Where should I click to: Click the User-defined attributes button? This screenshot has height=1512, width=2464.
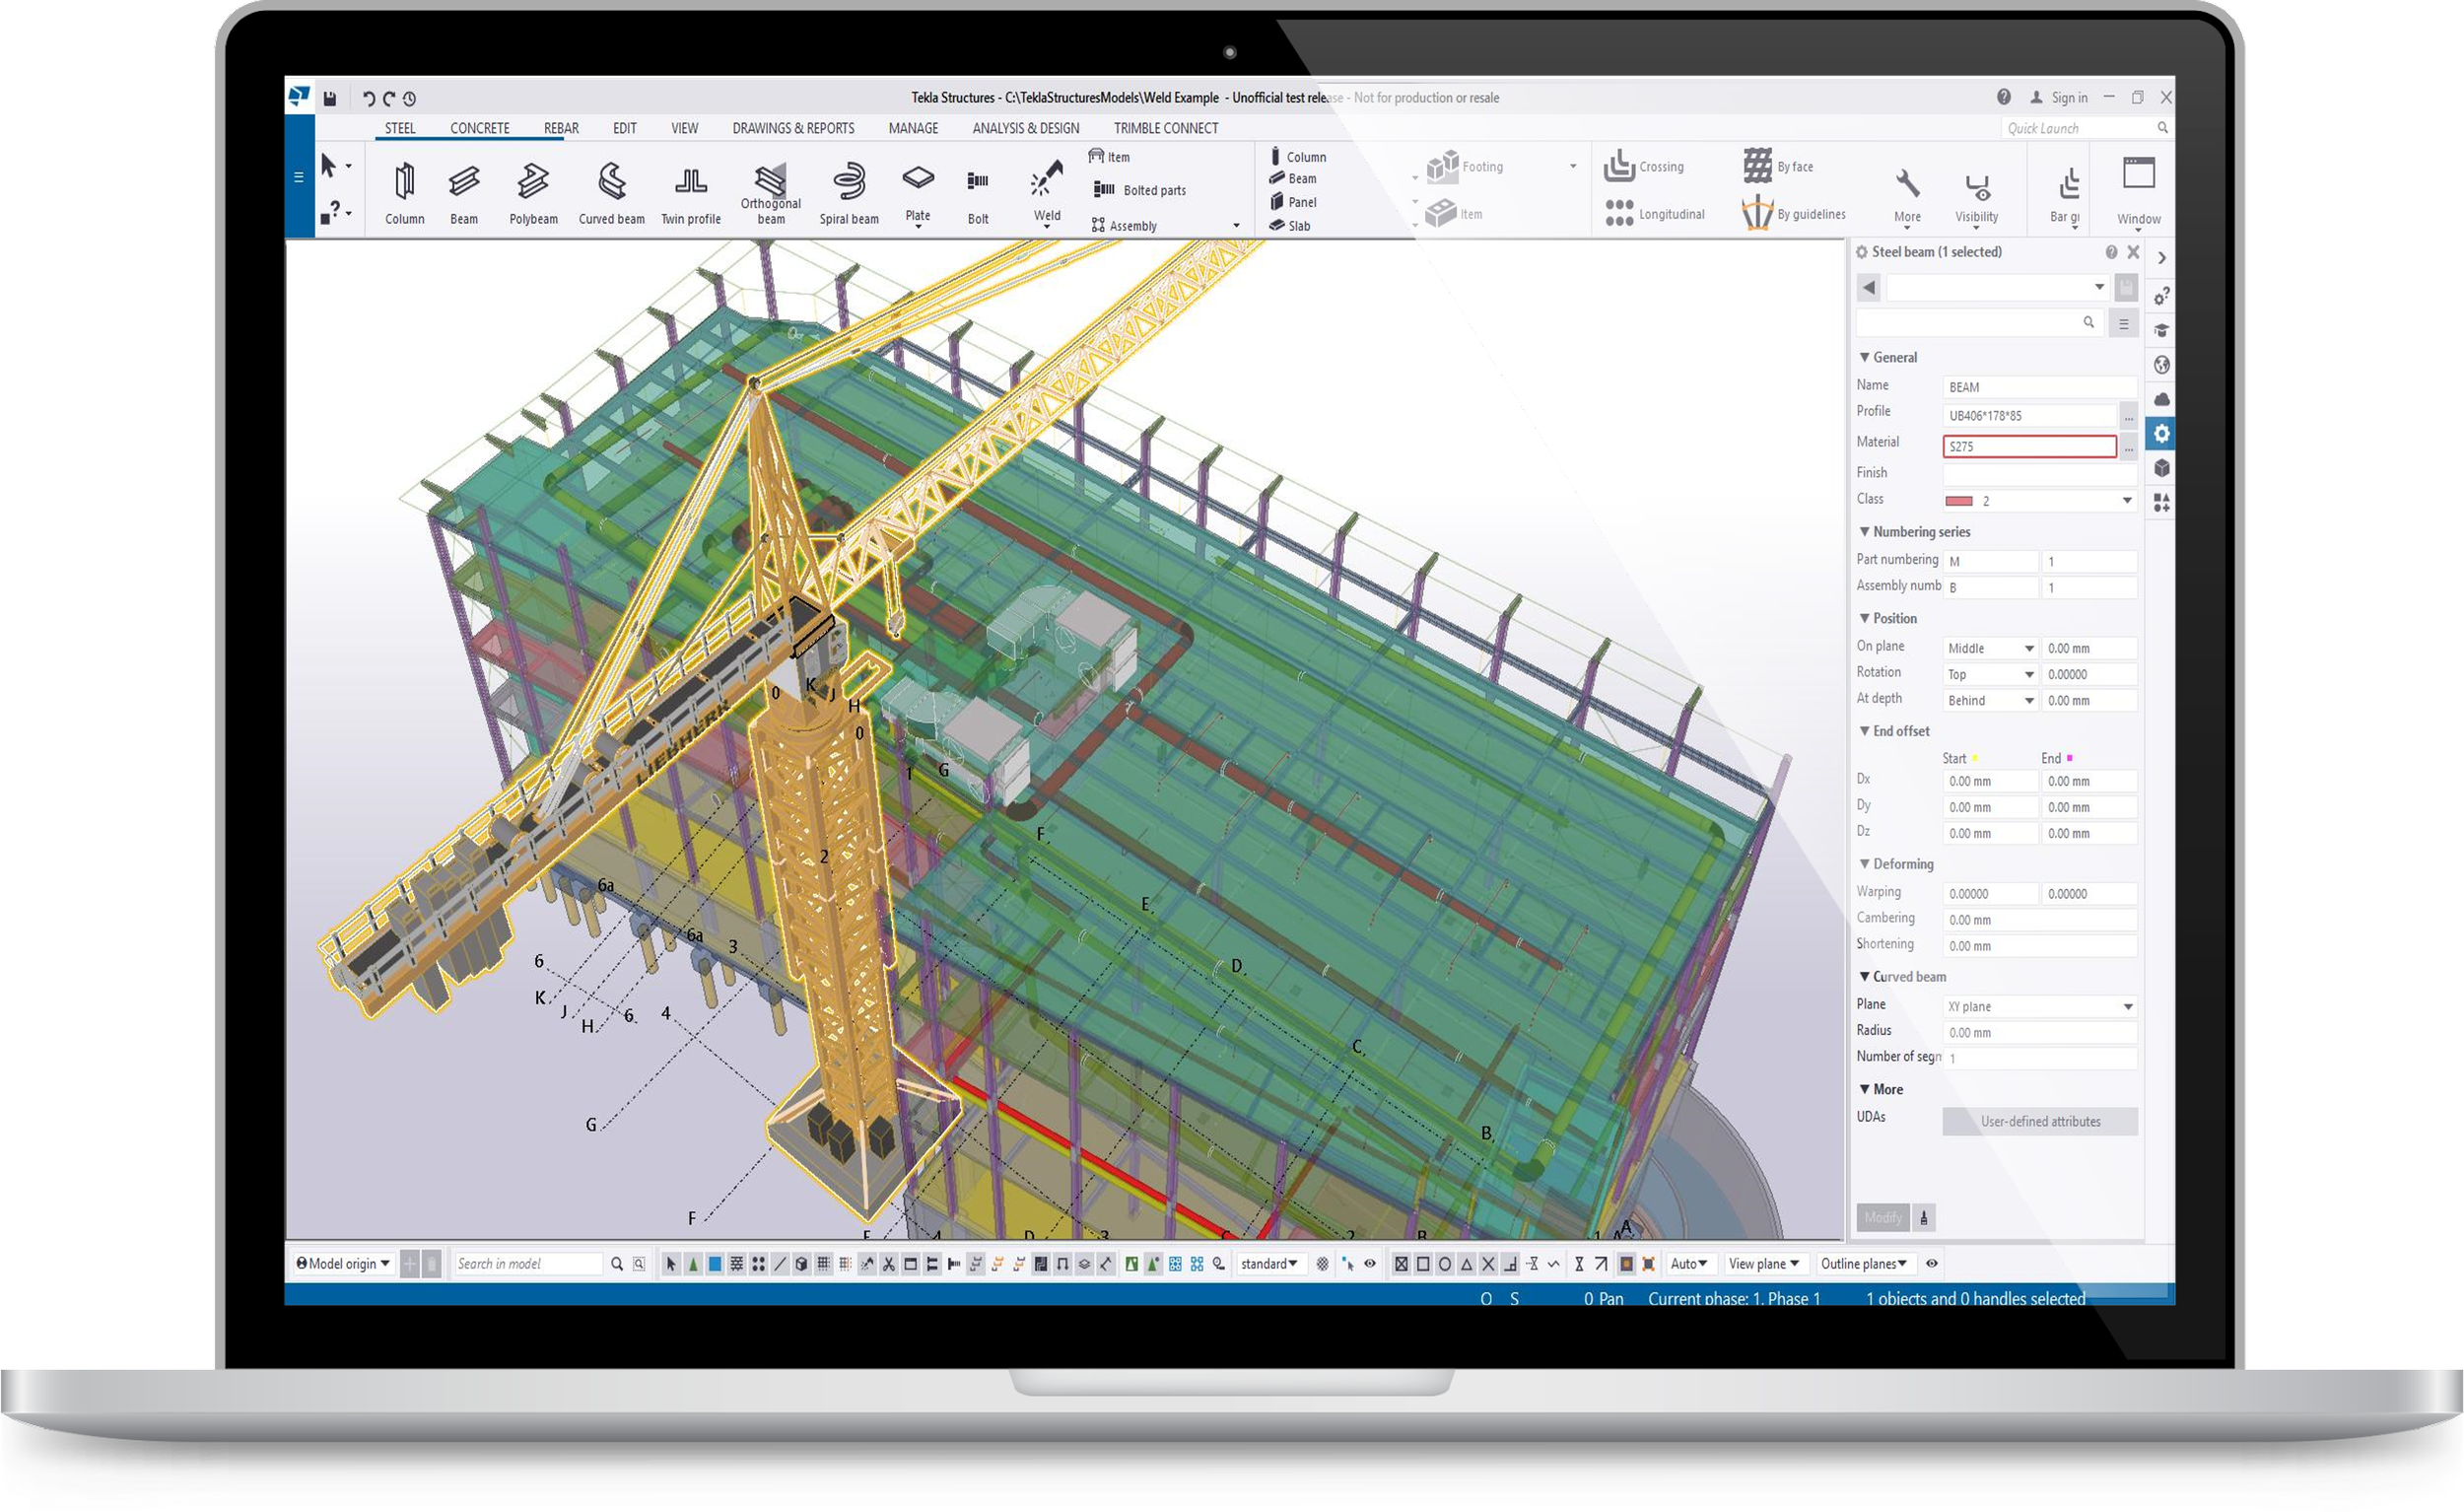click(2040, 1121)
